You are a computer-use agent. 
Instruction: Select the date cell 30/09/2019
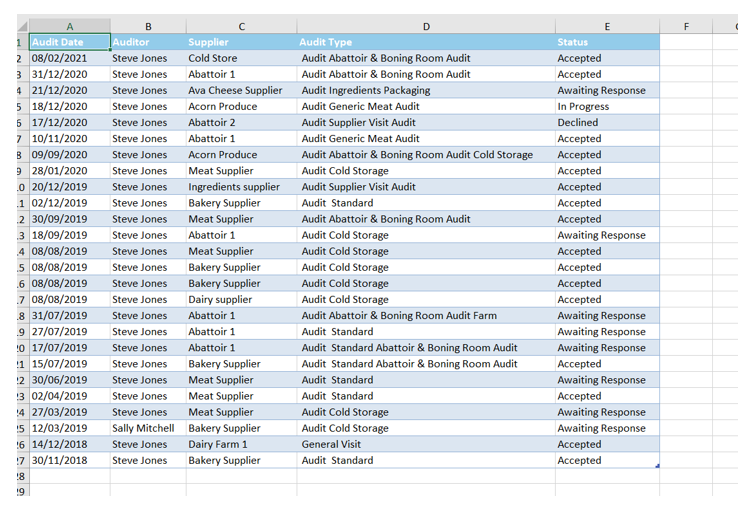coord(70,219)
